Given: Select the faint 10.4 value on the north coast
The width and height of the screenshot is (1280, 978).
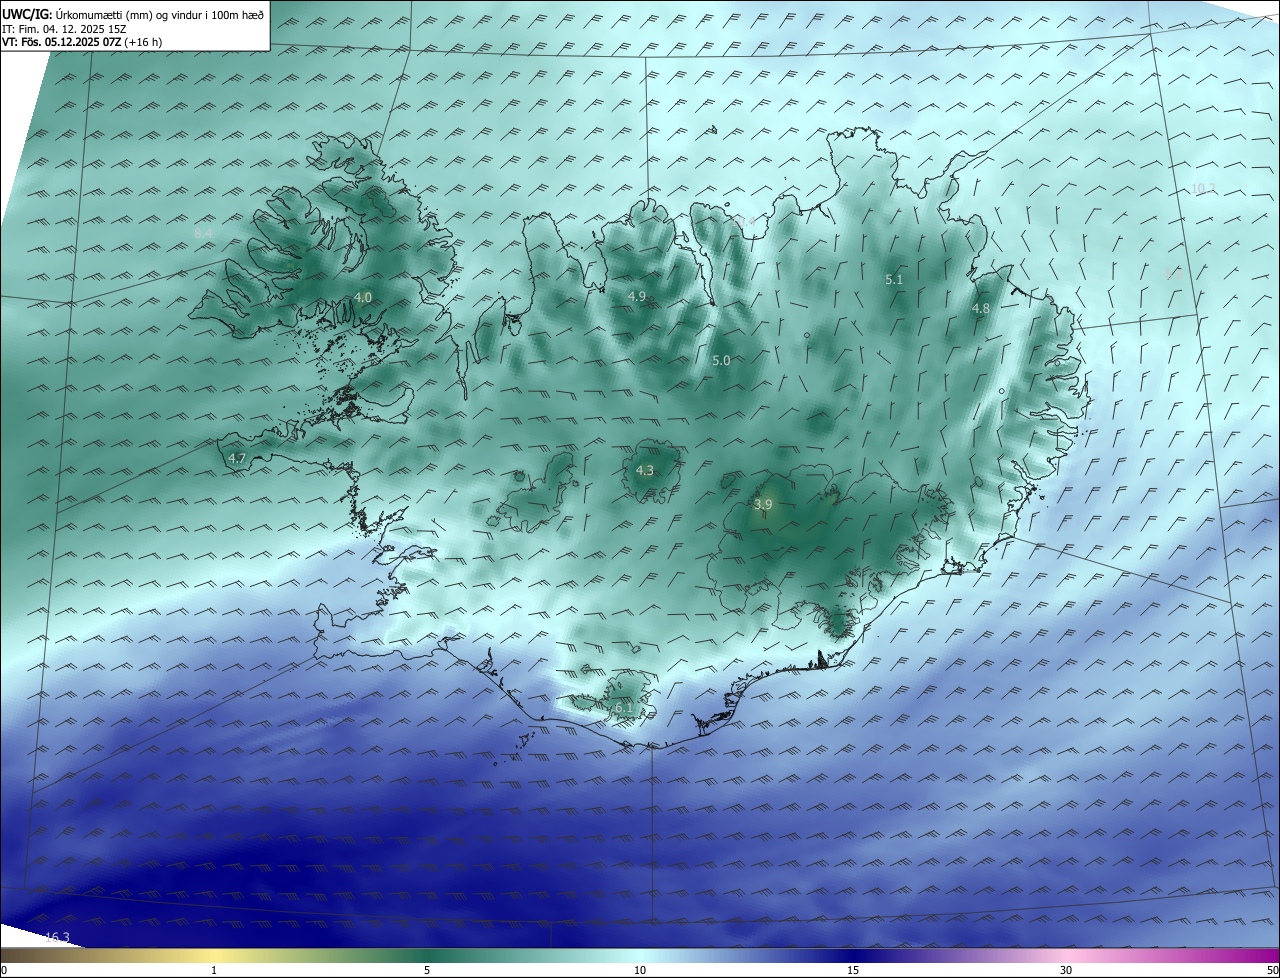Looking at the screenshot, I should tap(743, 220).
